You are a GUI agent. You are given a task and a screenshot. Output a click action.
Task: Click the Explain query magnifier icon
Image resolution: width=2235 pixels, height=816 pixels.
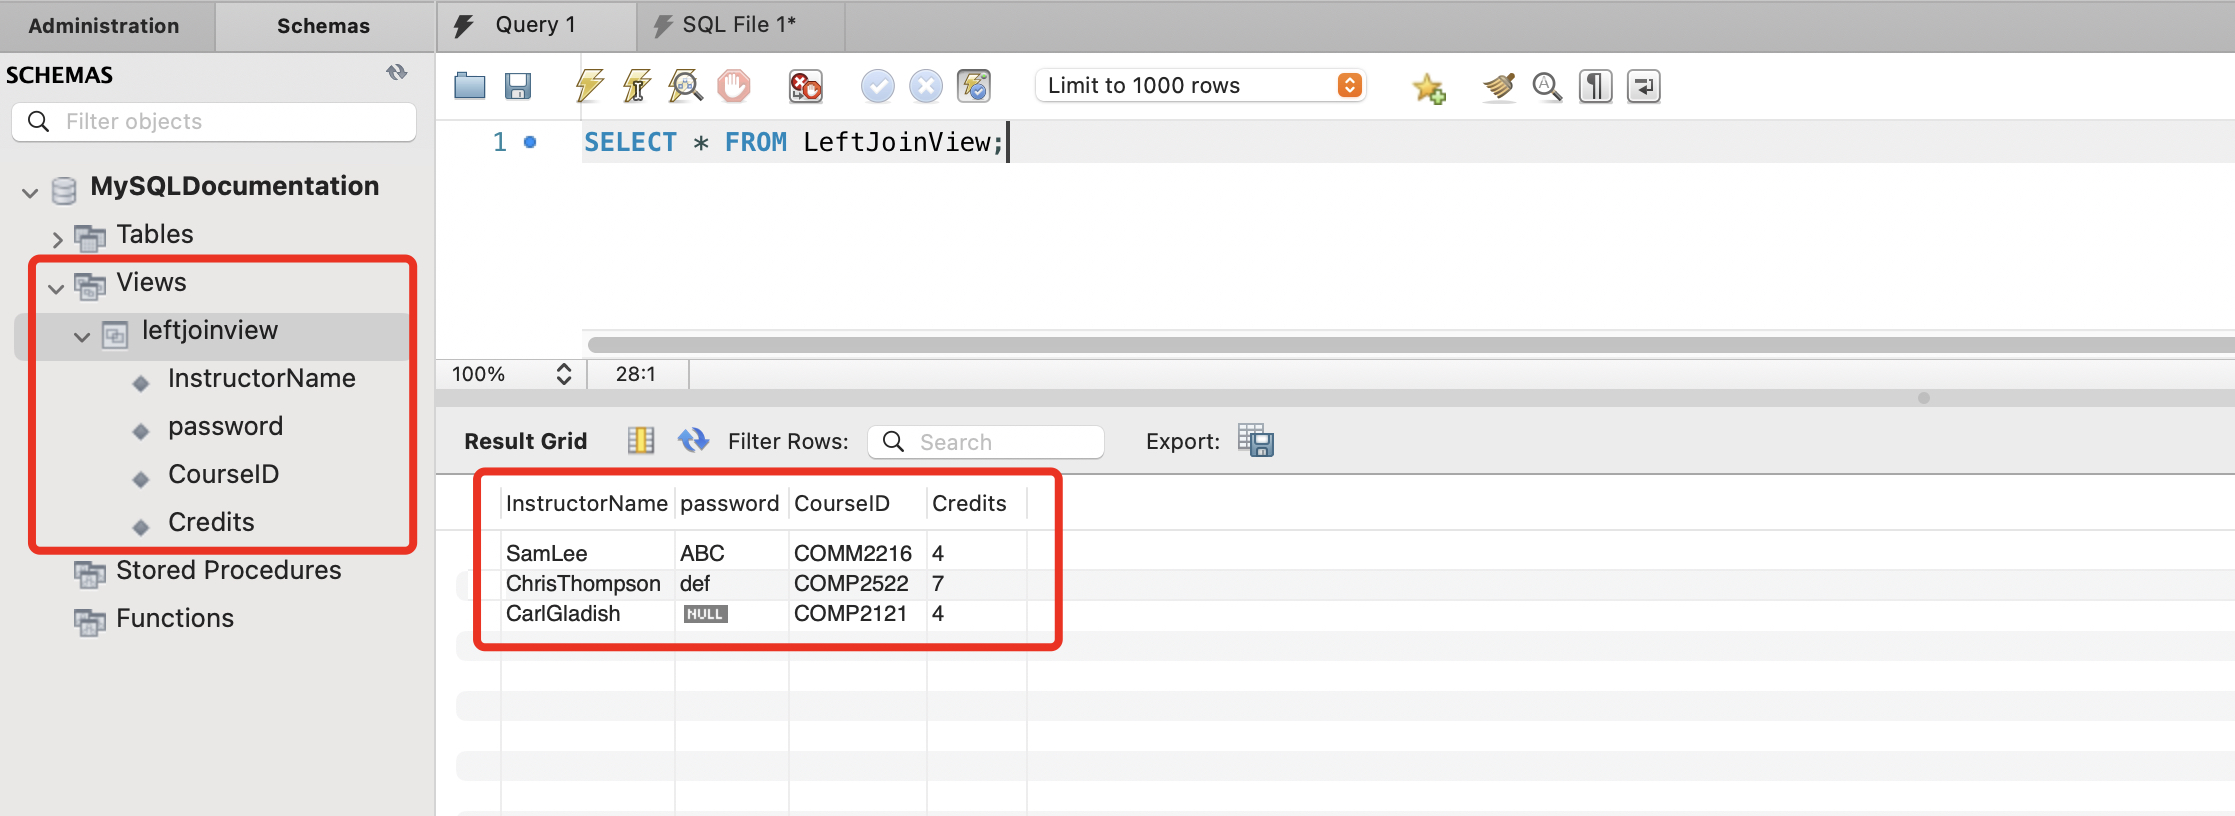coord(685,86)
